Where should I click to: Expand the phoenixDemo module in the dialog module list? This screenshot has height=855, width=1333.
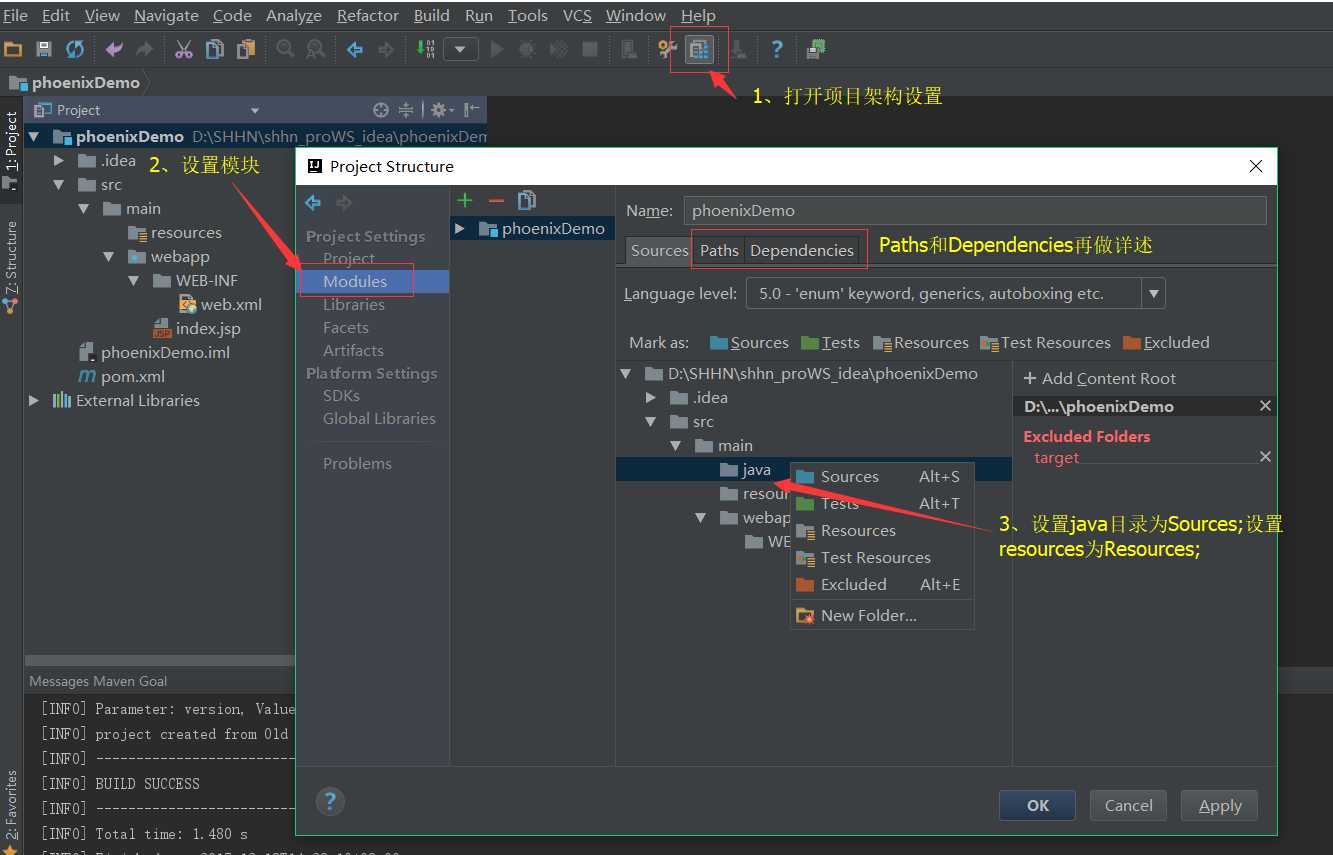[460, 229]
